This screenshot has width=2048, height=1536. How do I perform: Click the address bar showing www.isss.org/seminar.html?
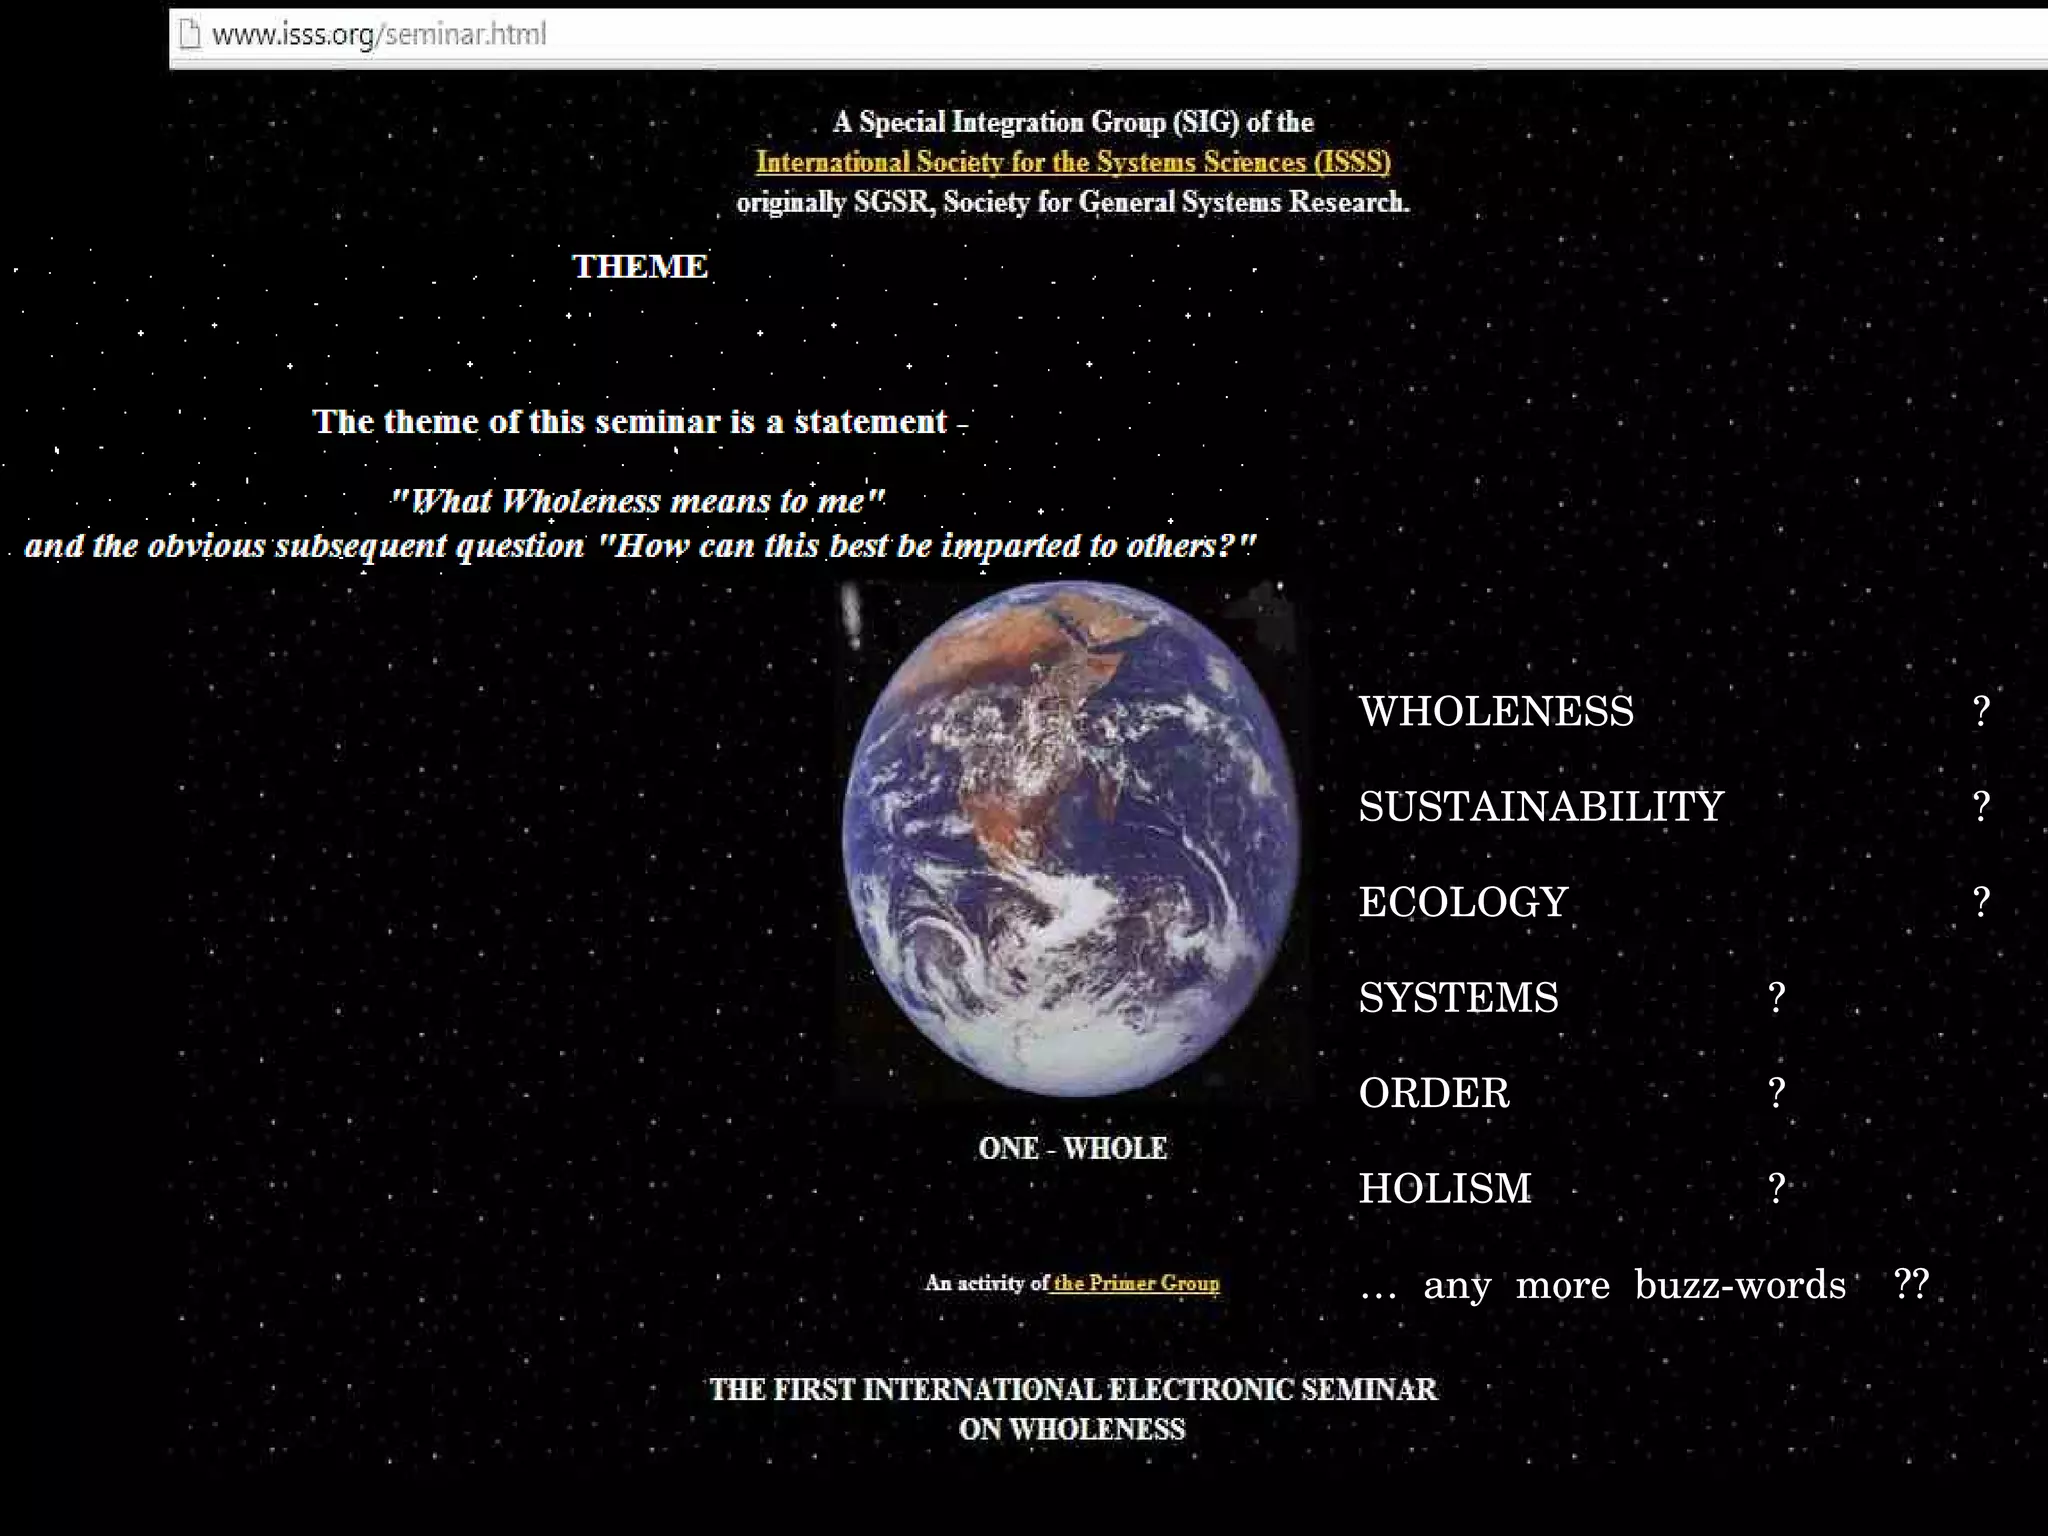pyautogui.click(x=1109, y=38)
